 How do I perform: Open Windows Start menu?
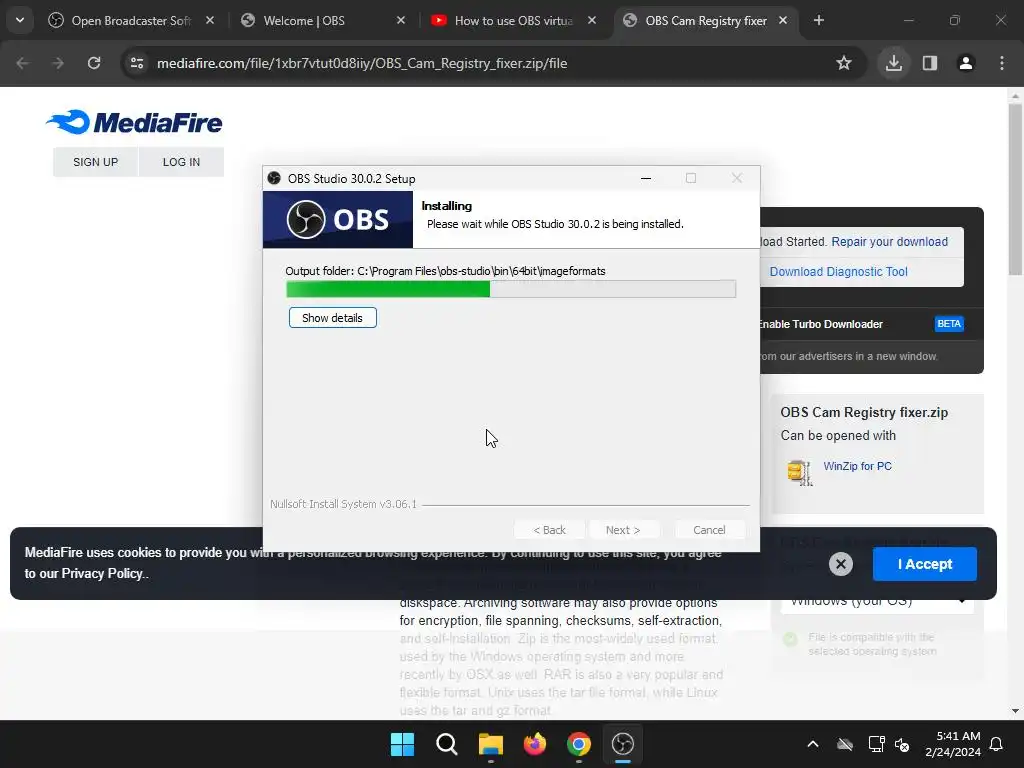402,744
